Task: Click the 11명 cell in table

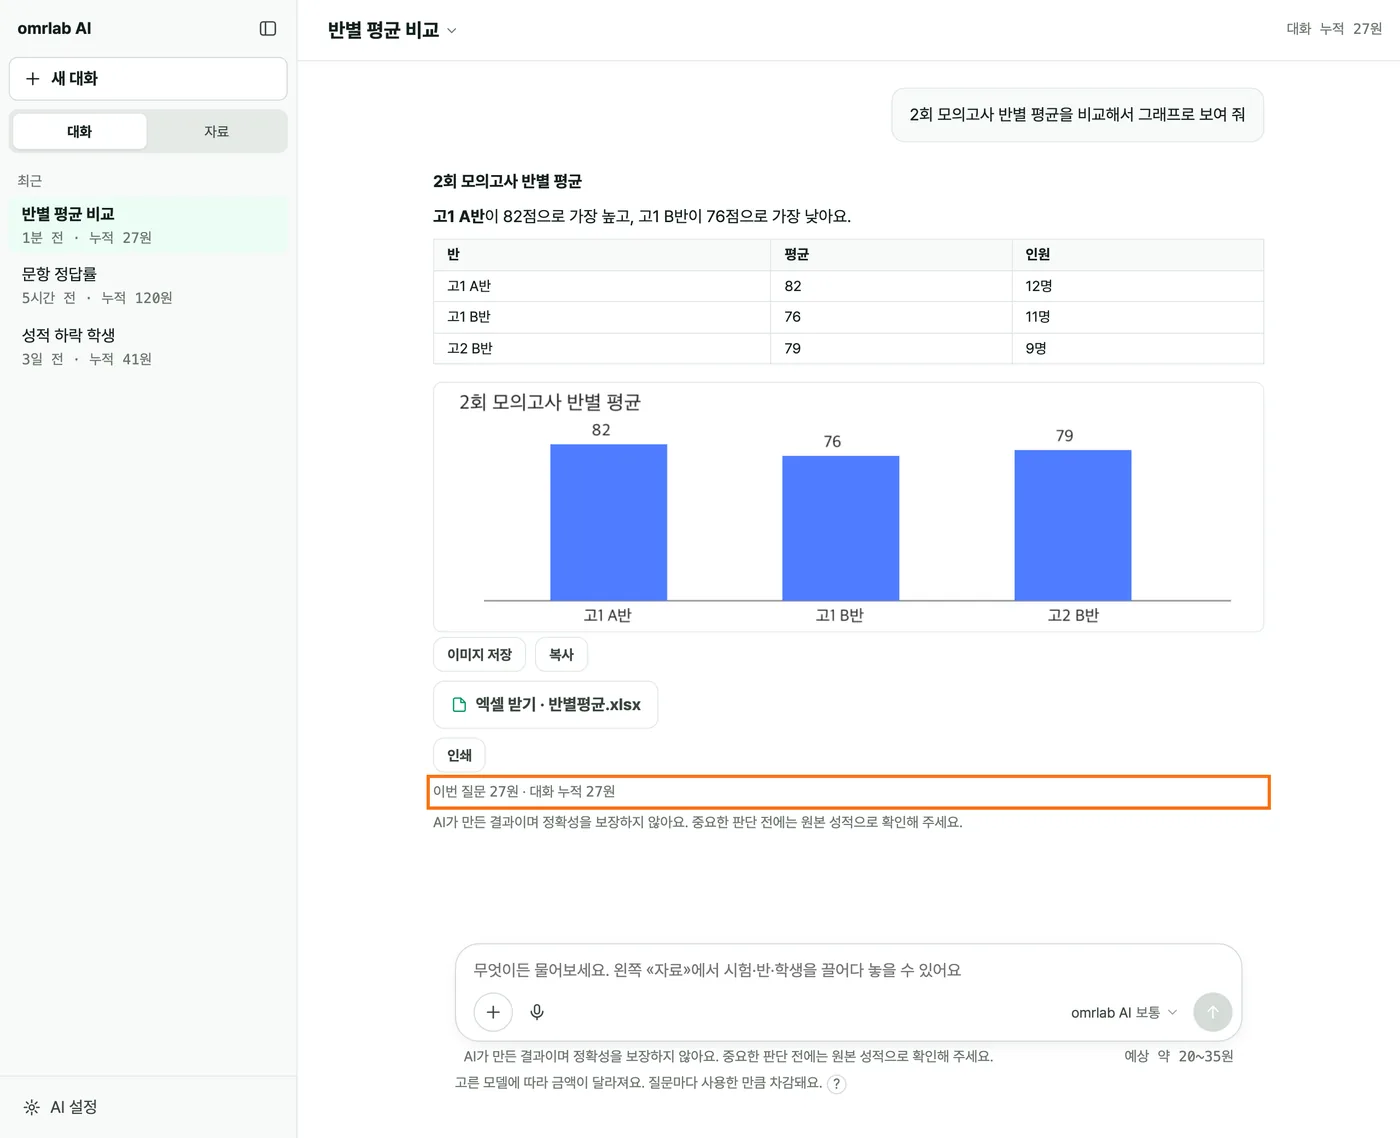Action: click(1138, 317)
